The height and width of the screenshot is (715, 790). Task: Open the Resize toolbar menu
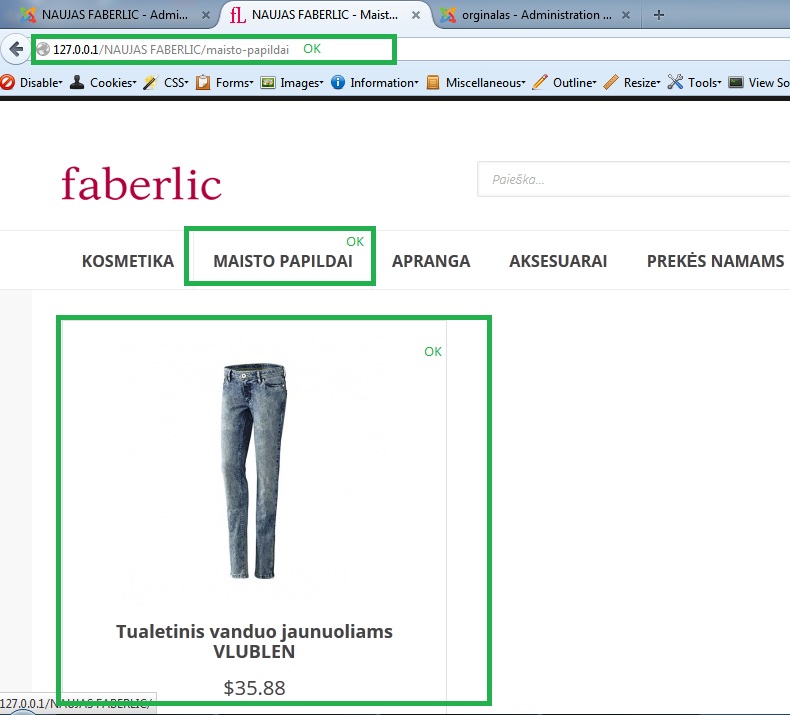(642, 83)
